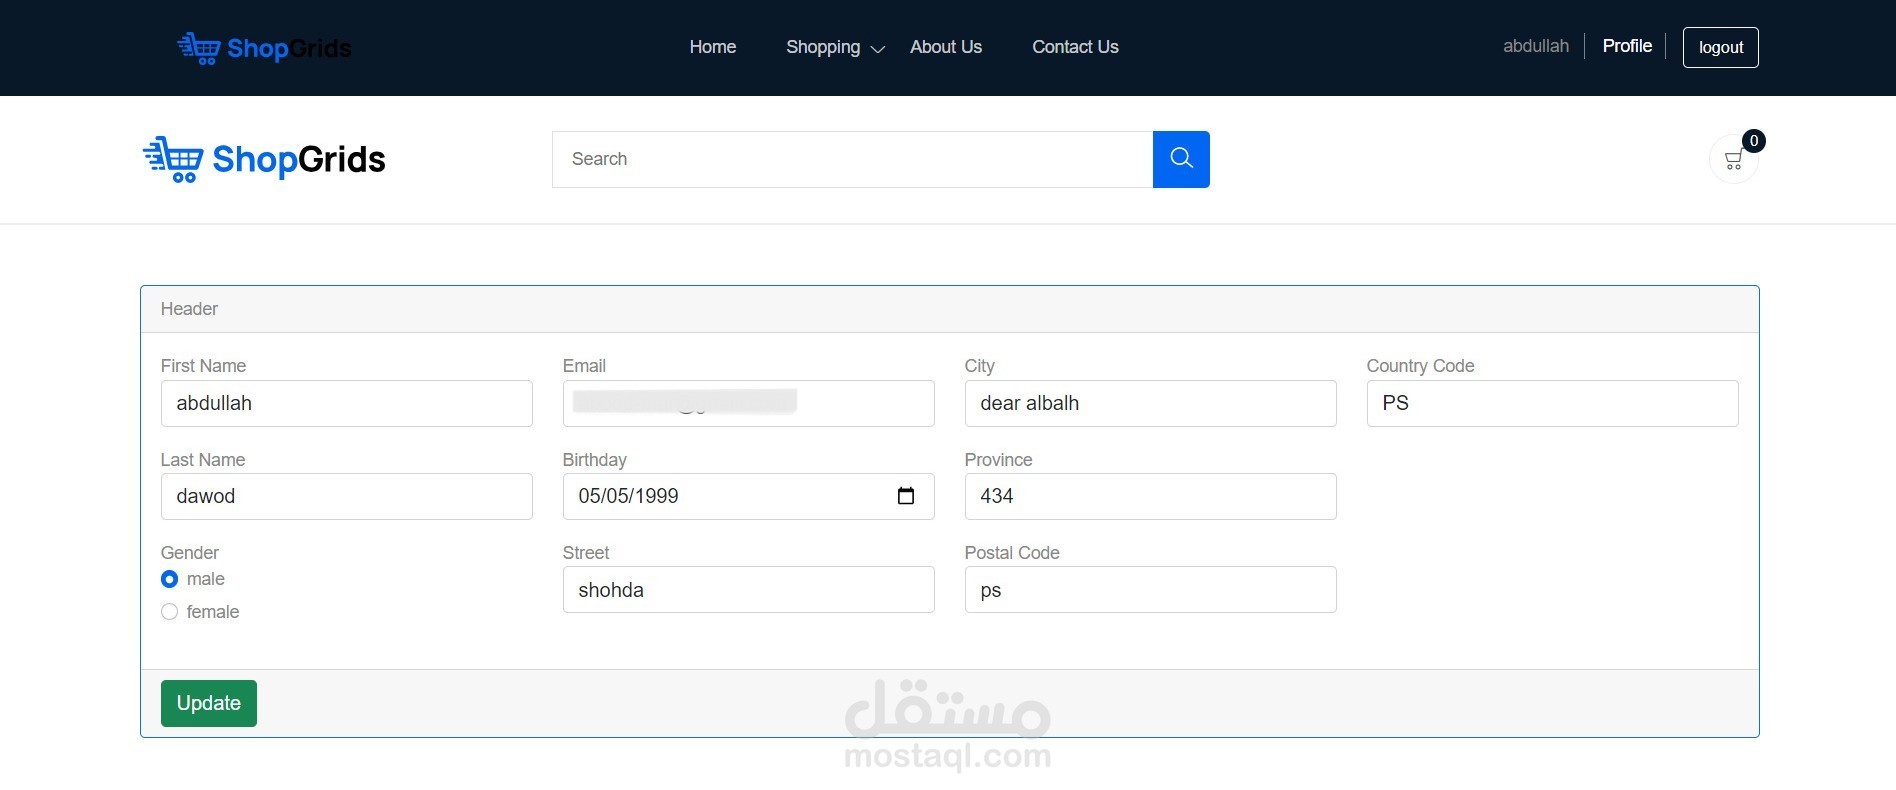
Task: Open the Home menu item
Action: pos(713,47)
